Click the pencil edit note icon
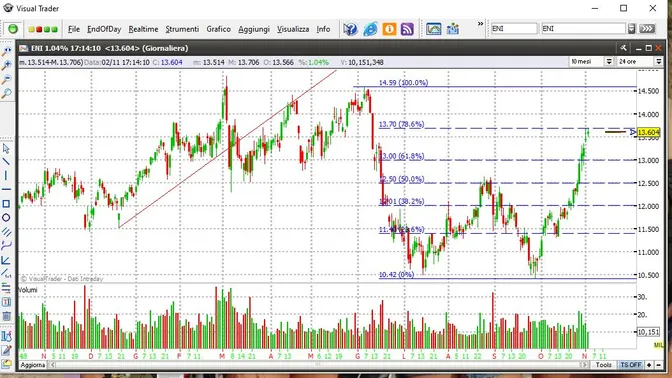Screen dimensions: 672x378 click(x=6, y=350)
